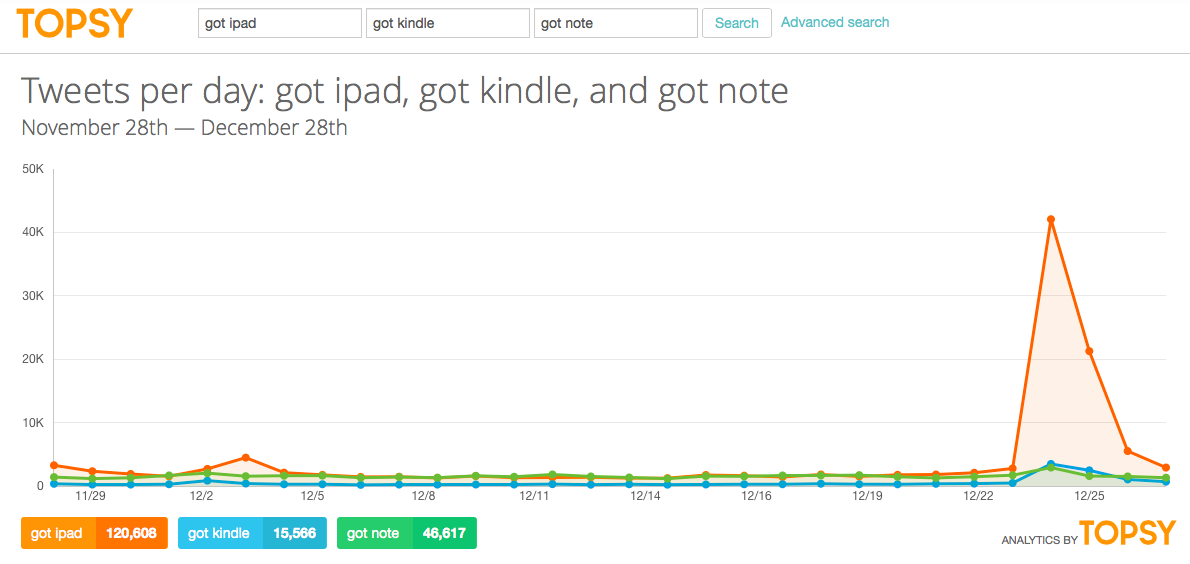The height and width of the screenshot is (564, 1190).
Task: Click the orange data point near 20K
Action: 1089,351
